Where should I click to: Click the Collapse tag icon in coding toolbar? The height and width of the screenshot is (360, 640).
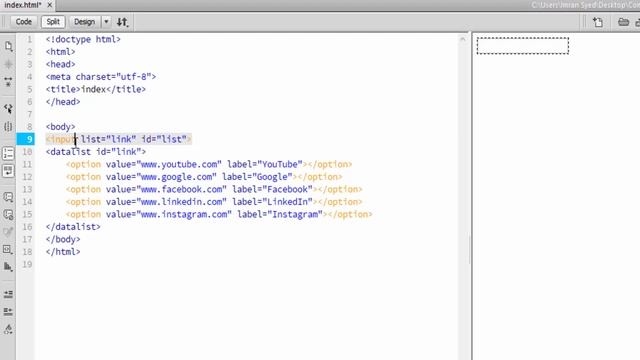pyautogui.click(x=8, y=82)
